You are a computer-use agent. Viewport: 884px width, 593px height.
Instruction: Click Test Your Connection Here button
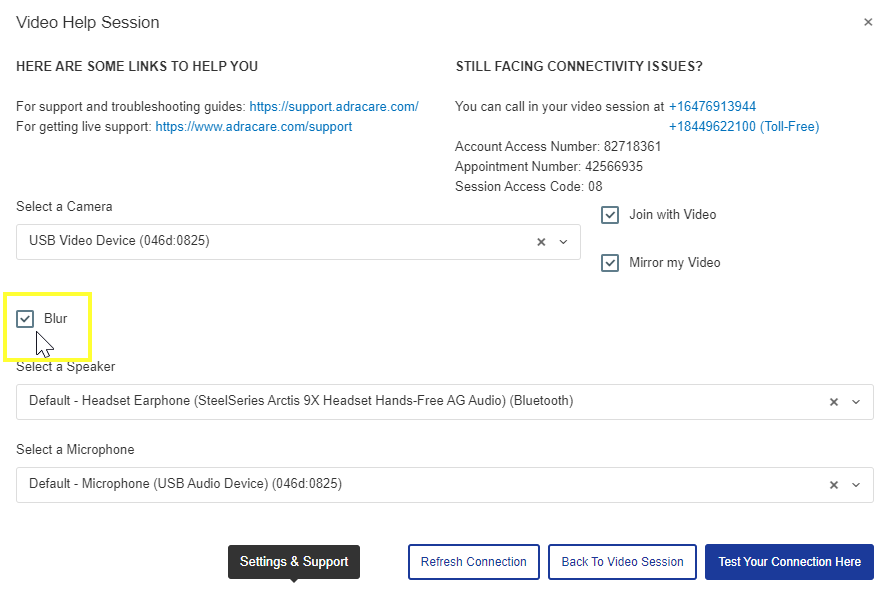[x=789, y=561]
